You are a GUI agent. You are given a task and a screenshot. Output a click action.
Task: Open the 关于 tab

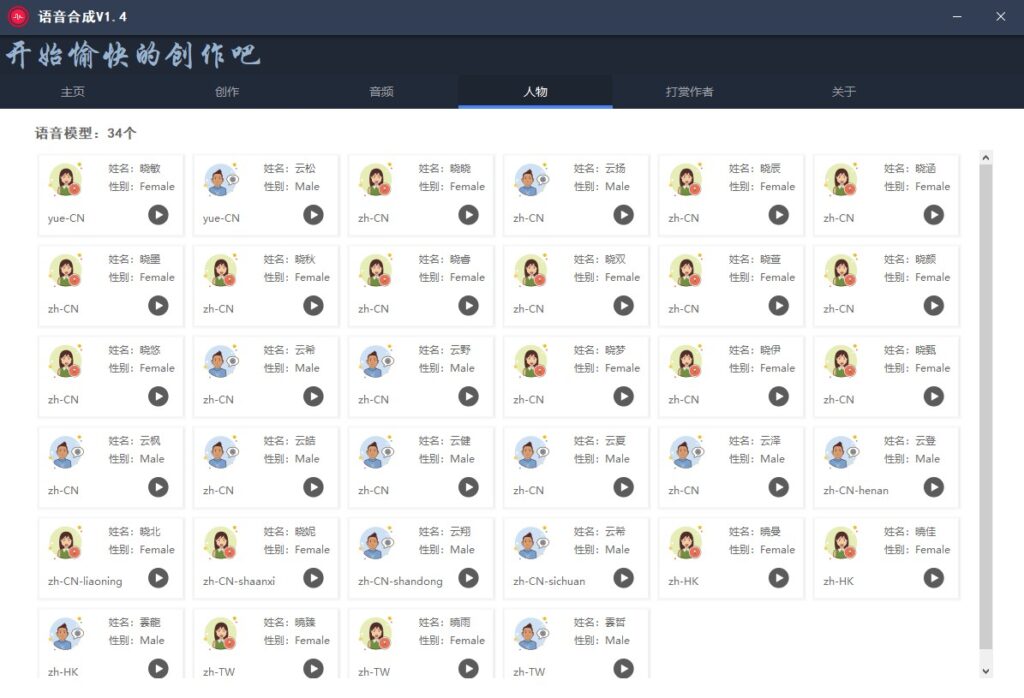pos(843,92)
